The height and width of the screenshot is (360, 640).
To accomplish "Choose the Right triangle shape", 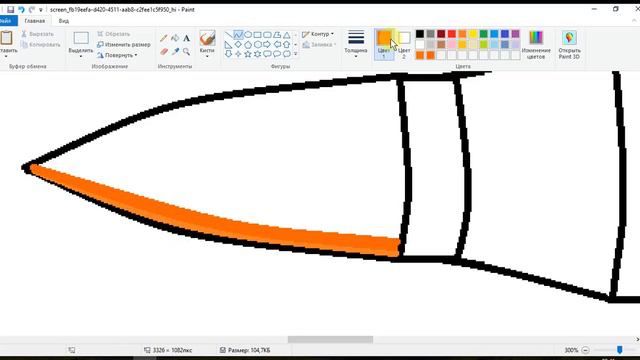I will pyautogui.click(x=229, y=44).
